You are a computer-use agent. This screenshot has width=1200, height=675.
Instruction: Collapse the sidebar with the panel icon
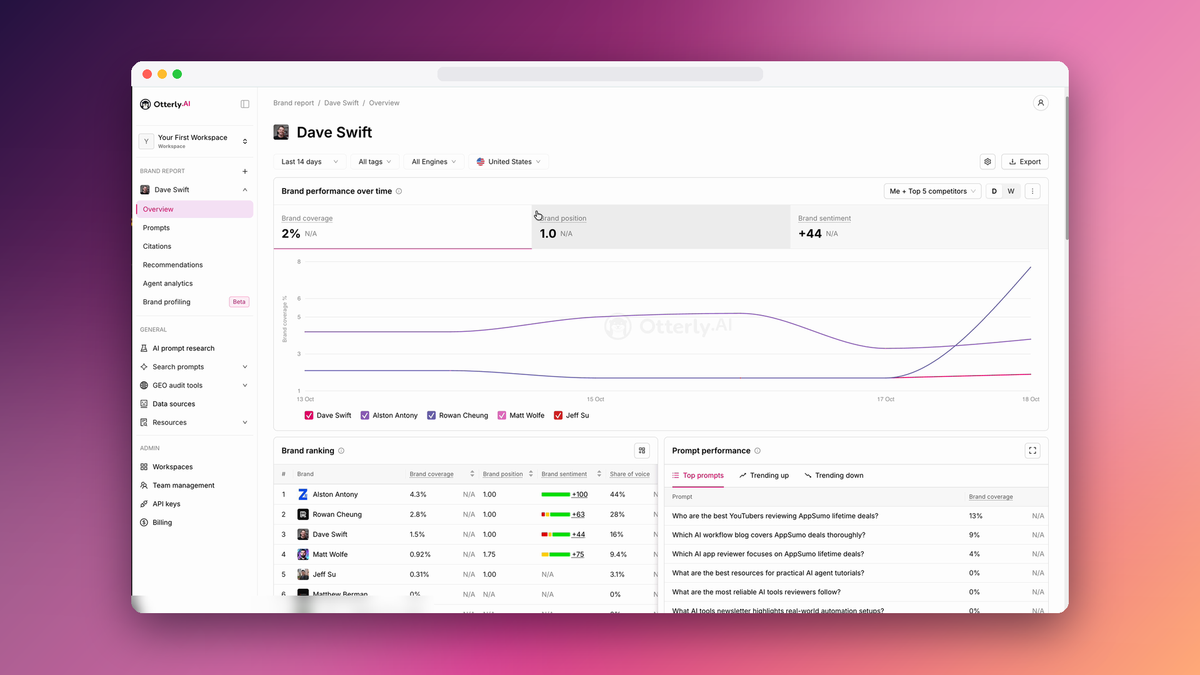tap(245, 104)
